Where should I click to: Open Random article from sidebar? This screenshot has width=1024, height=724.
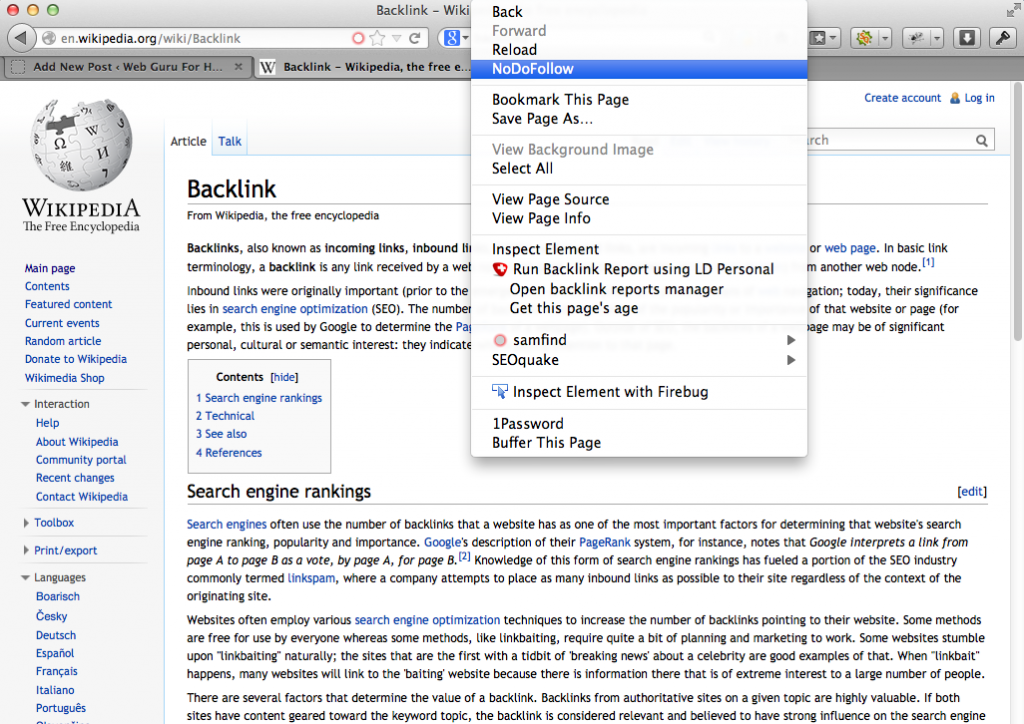pos(63,341)
